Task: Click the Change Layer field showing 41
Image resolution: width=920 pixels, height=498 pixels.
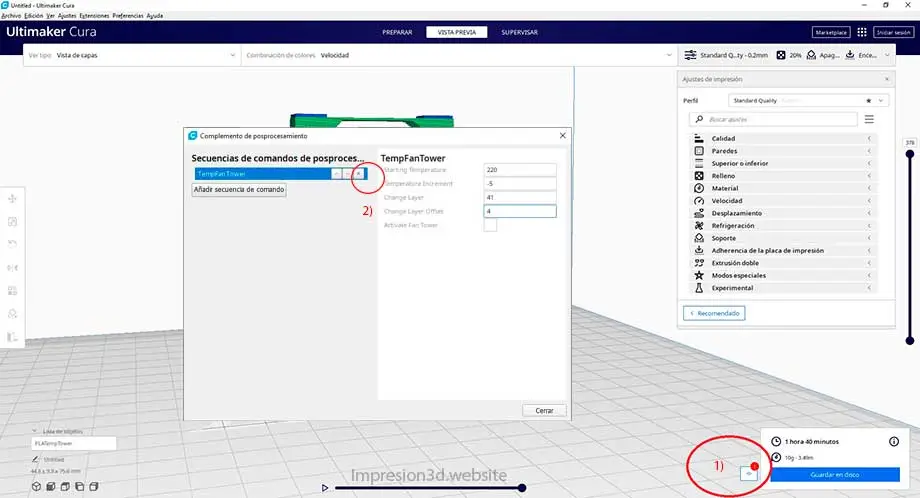Action: [x=520, y=198]
